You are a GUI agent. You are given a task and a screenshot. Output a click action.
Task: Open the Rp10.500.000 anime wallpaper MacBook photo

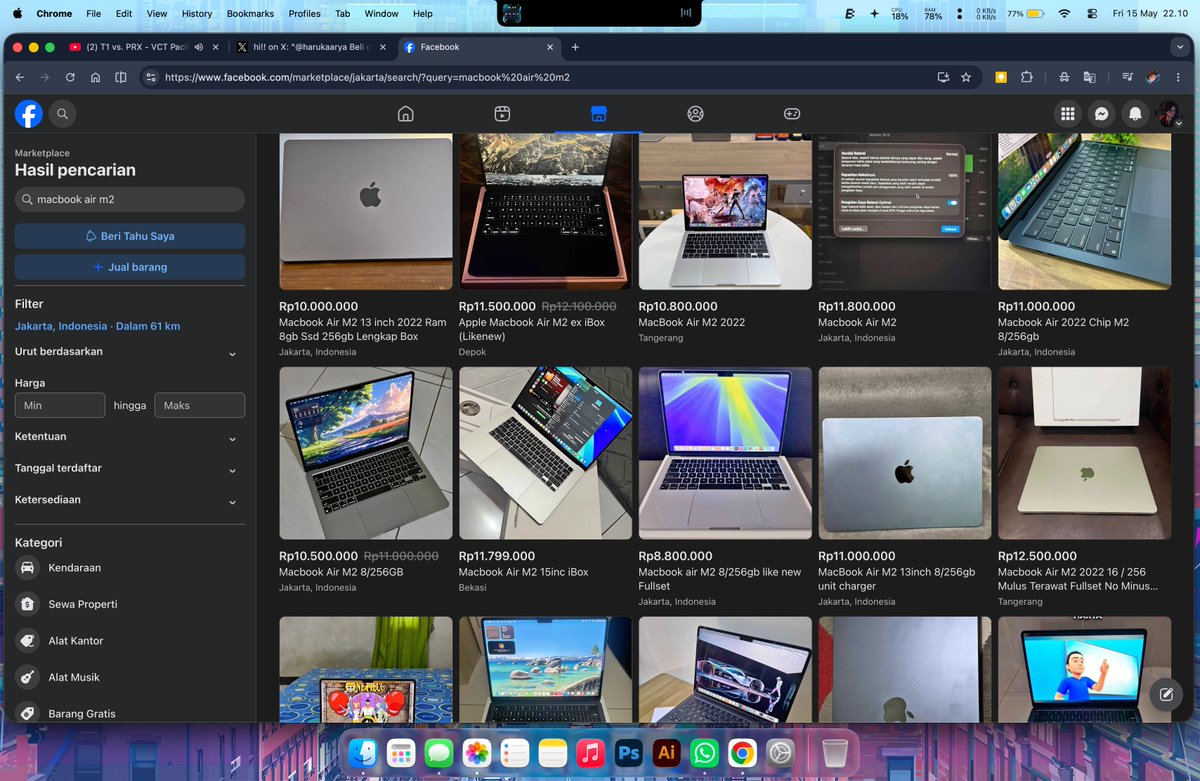pyautogui.click(x=365, y=453)
